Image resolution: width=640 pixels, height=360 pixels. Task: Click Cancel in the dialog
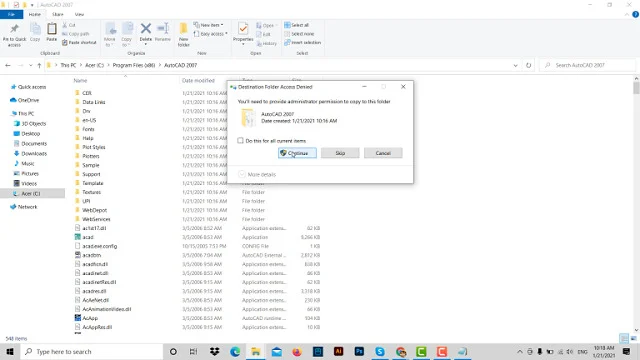(383, 153)
